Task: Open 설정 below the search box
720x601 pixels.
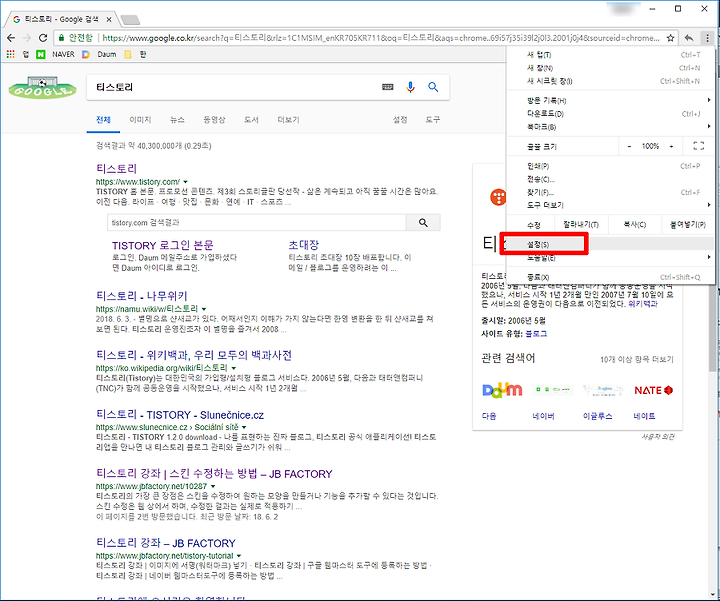Action: tap(399, 119)
